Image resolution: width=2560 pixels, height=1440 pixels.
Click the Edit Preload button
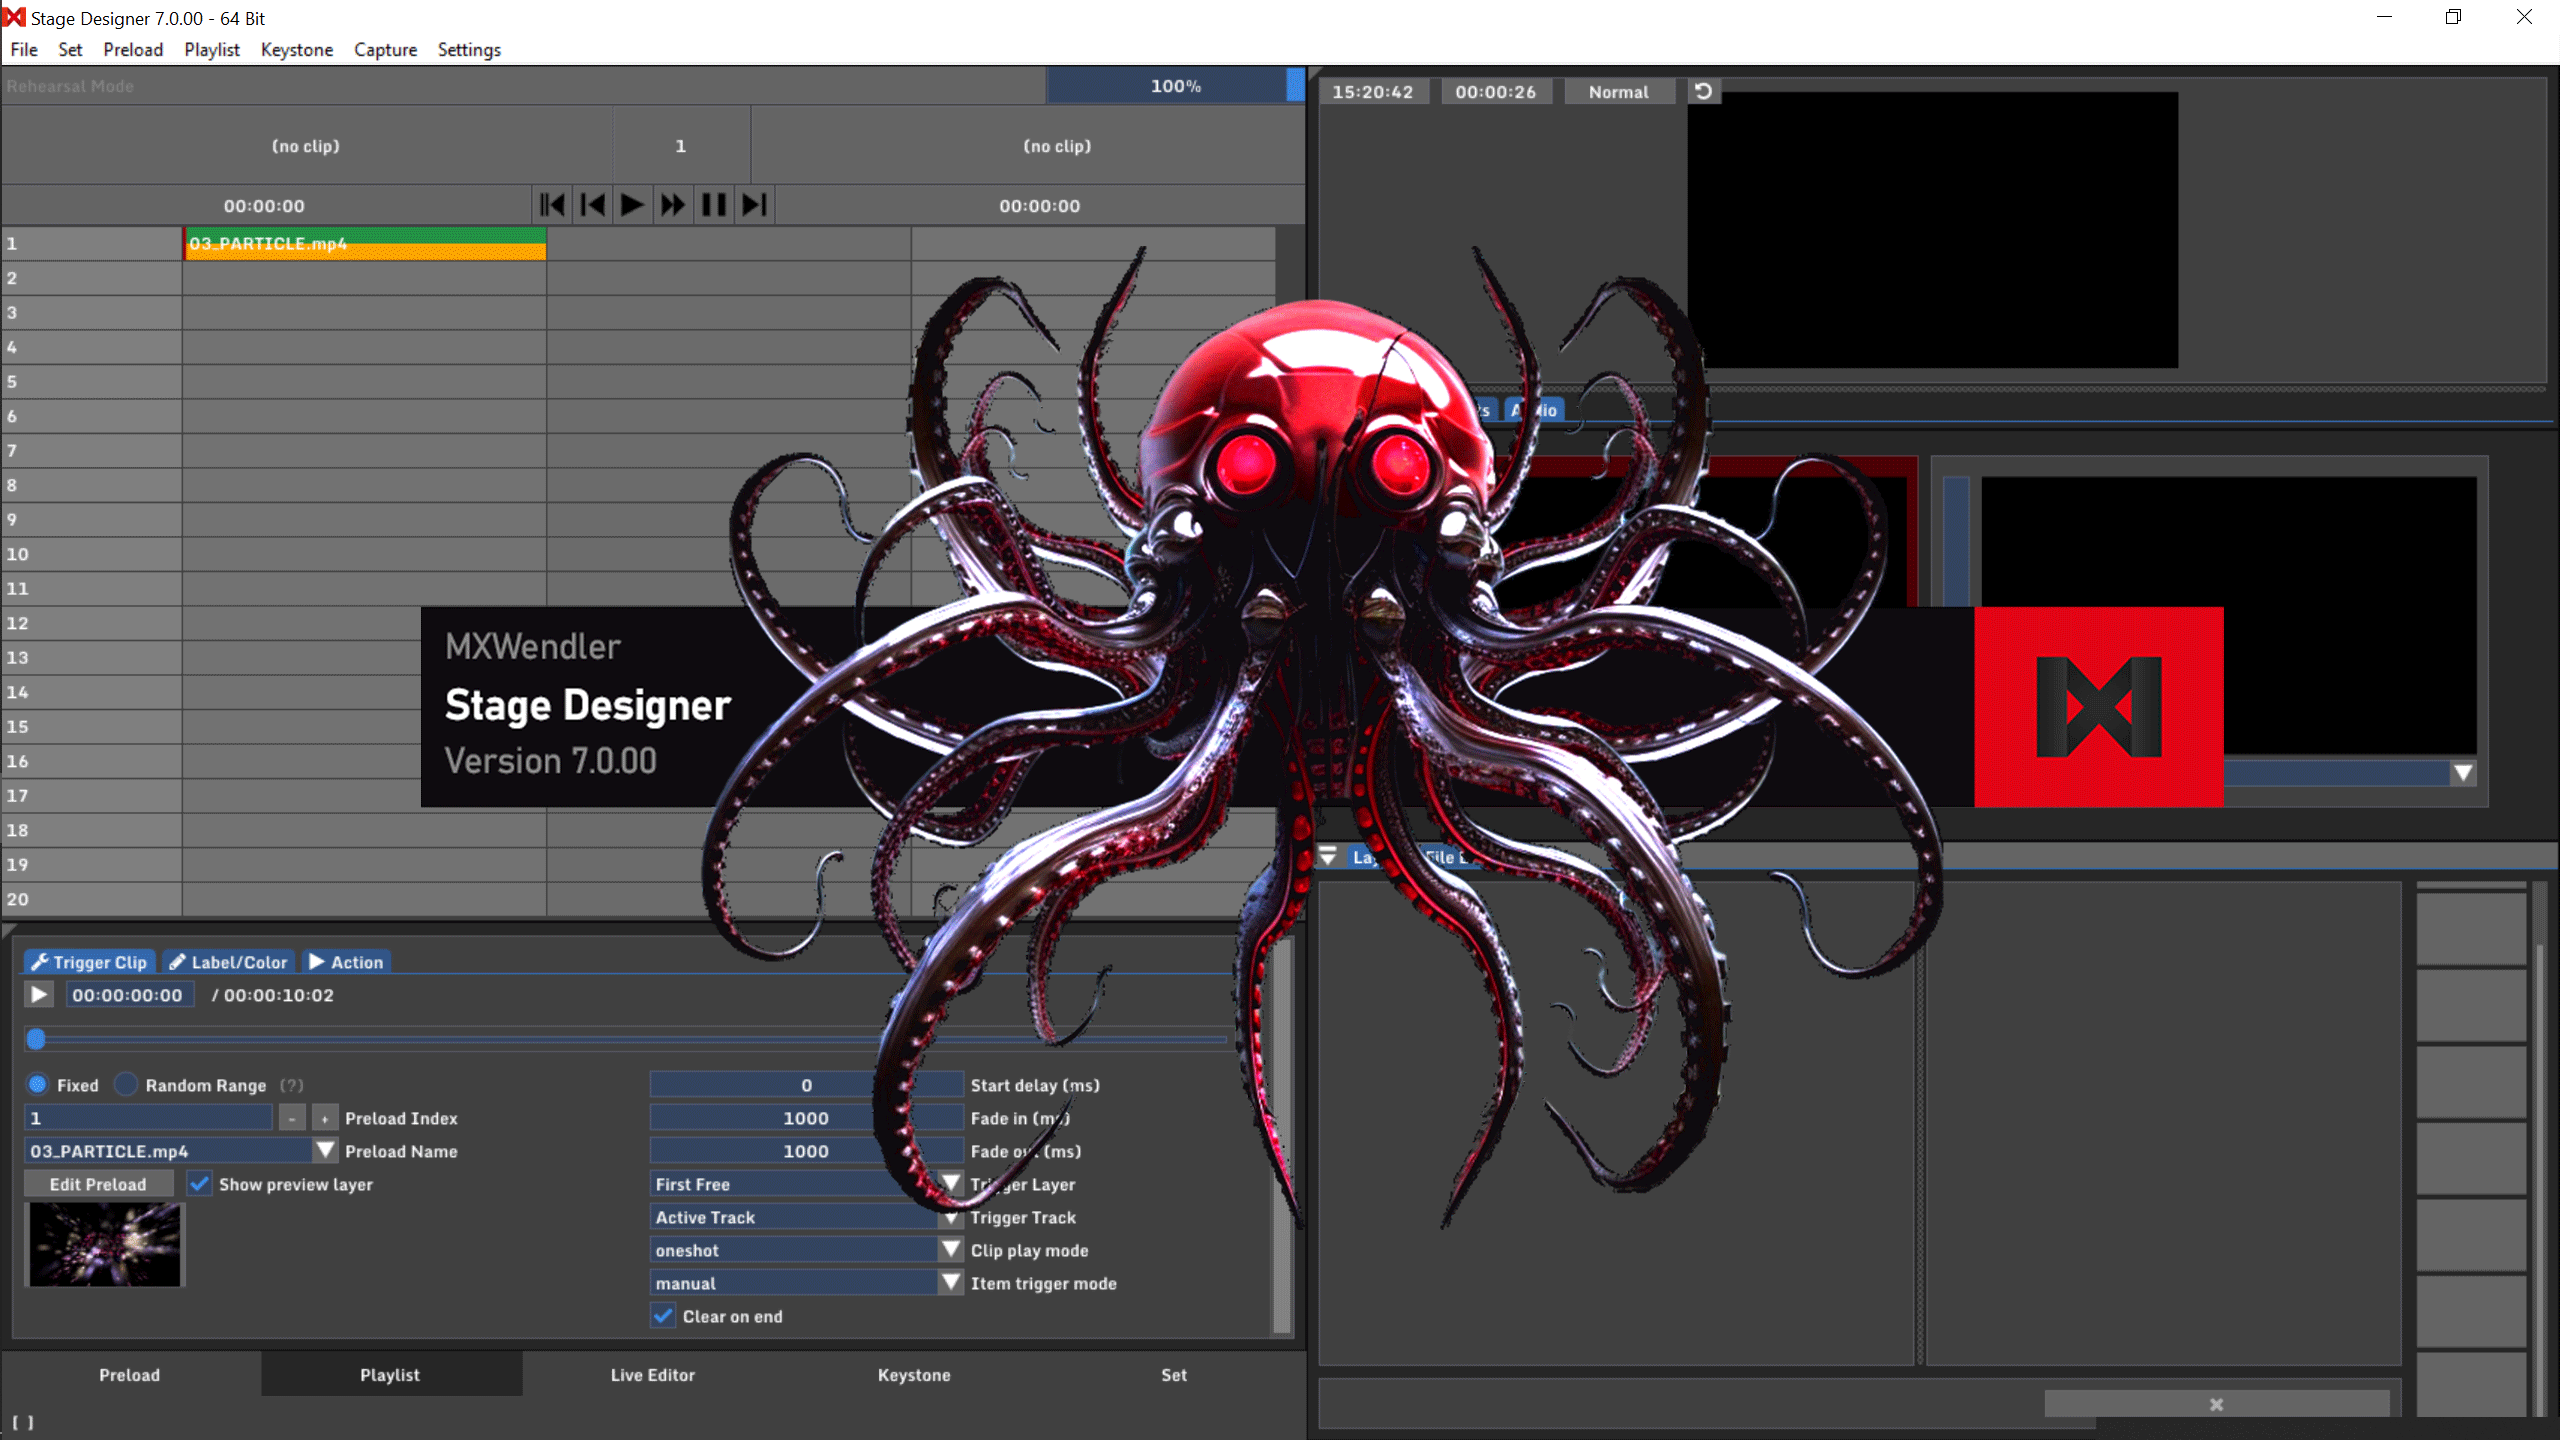(98, 1184)
